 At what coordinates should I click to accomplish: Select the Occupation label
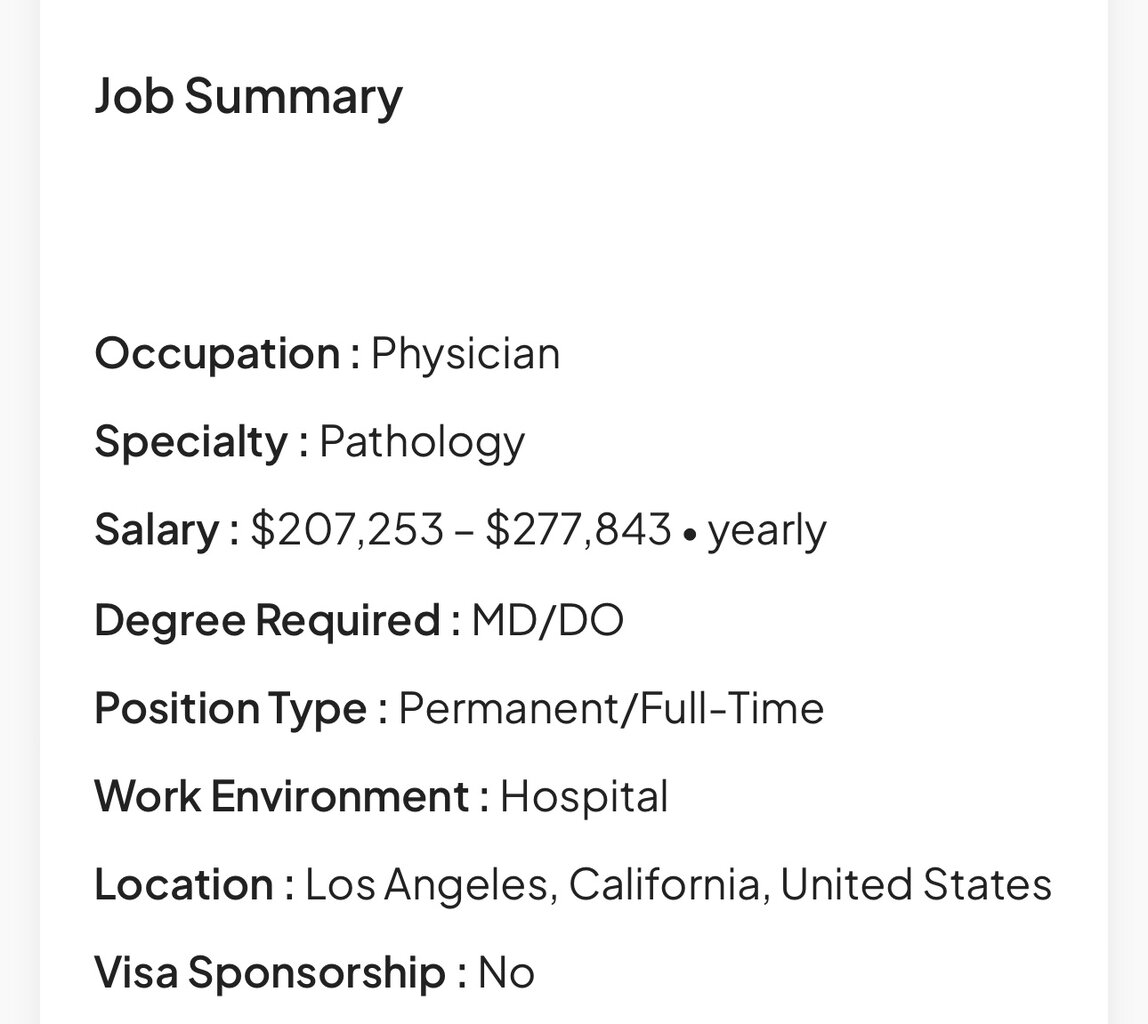(x=218, y=354)
